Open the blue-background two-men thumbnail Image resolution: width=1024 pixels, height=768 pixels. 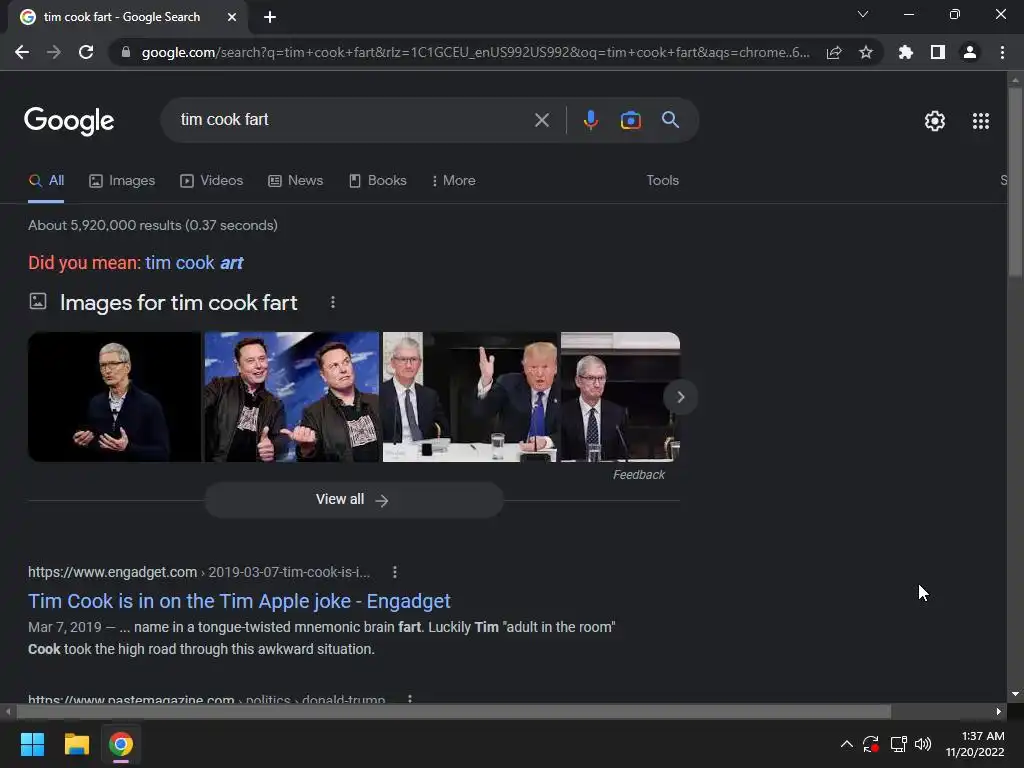click(292, 397)
